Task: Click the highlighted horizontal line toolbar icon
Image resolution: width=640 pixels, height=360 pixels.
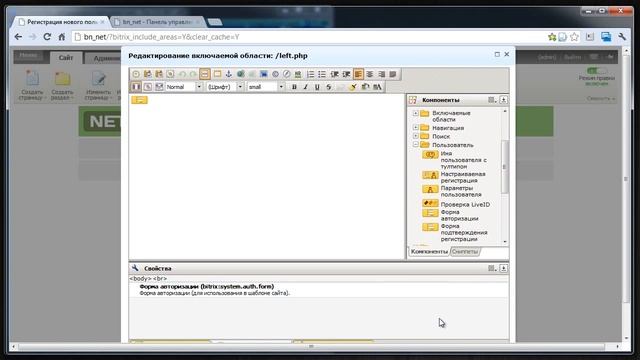Action: tap(205, 74)
